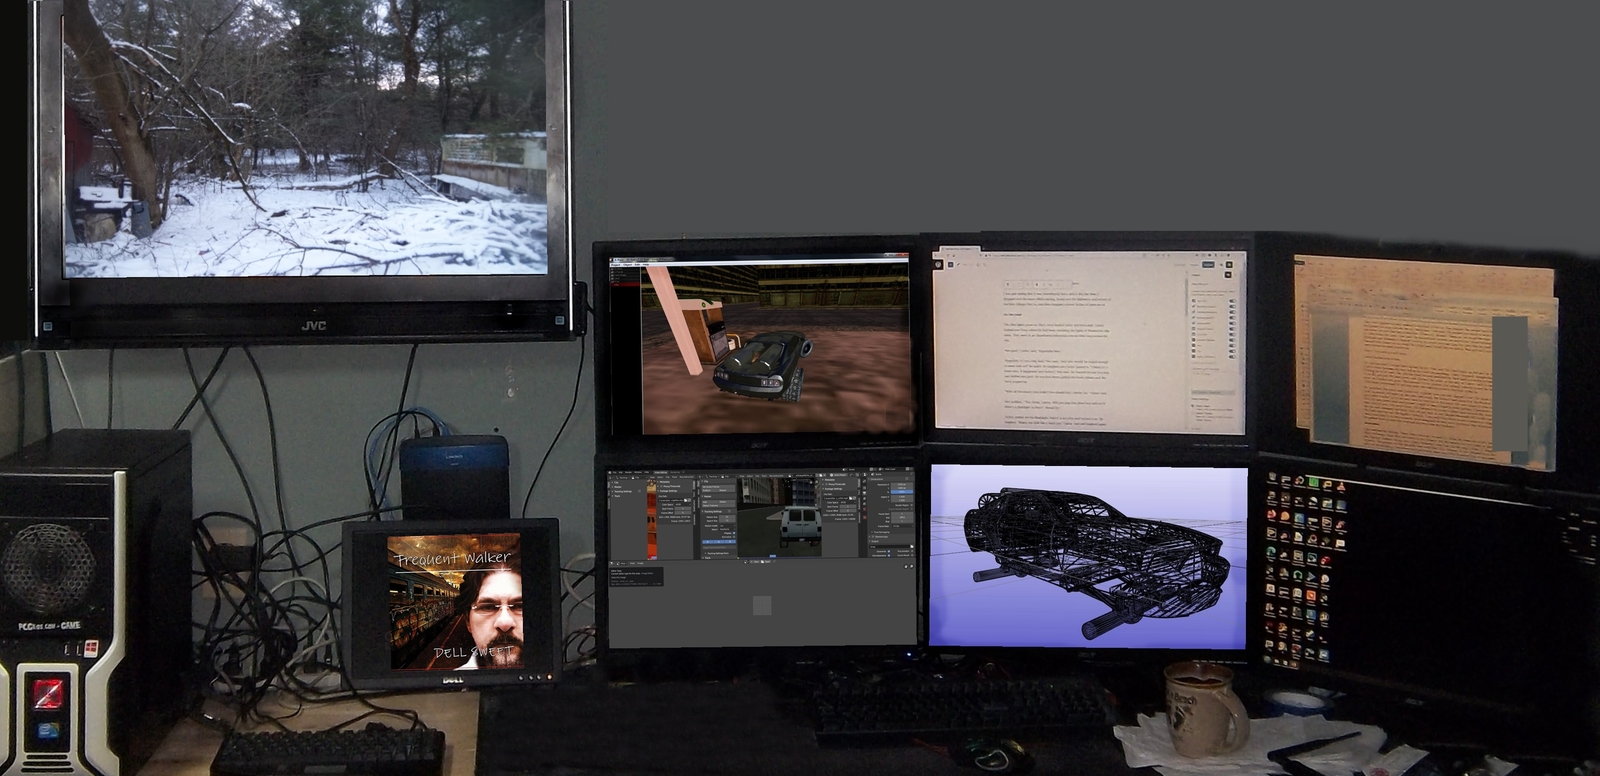The image size is (1600, 776).
Task: Open the green headphones desktop icon
Action: pos(1298,575)
